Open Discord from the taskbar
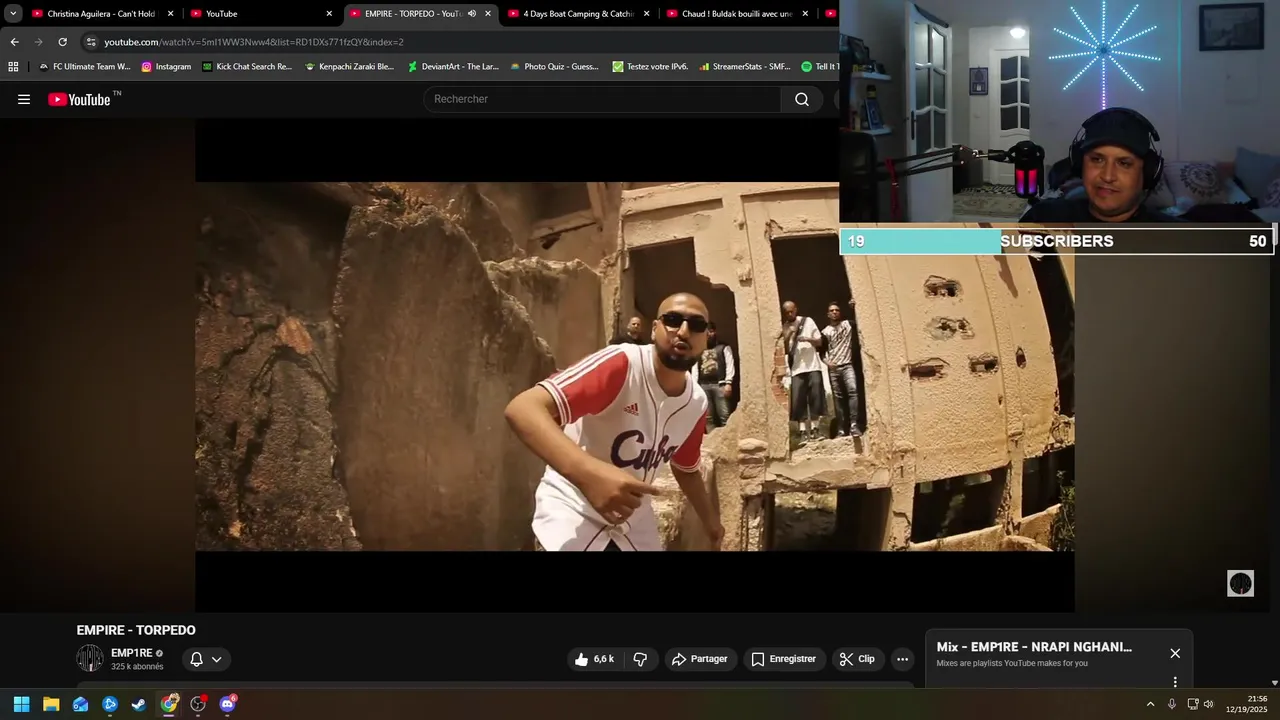This screenshot has width=1280, height=720. pyautogui.click(x=227, y=704)
